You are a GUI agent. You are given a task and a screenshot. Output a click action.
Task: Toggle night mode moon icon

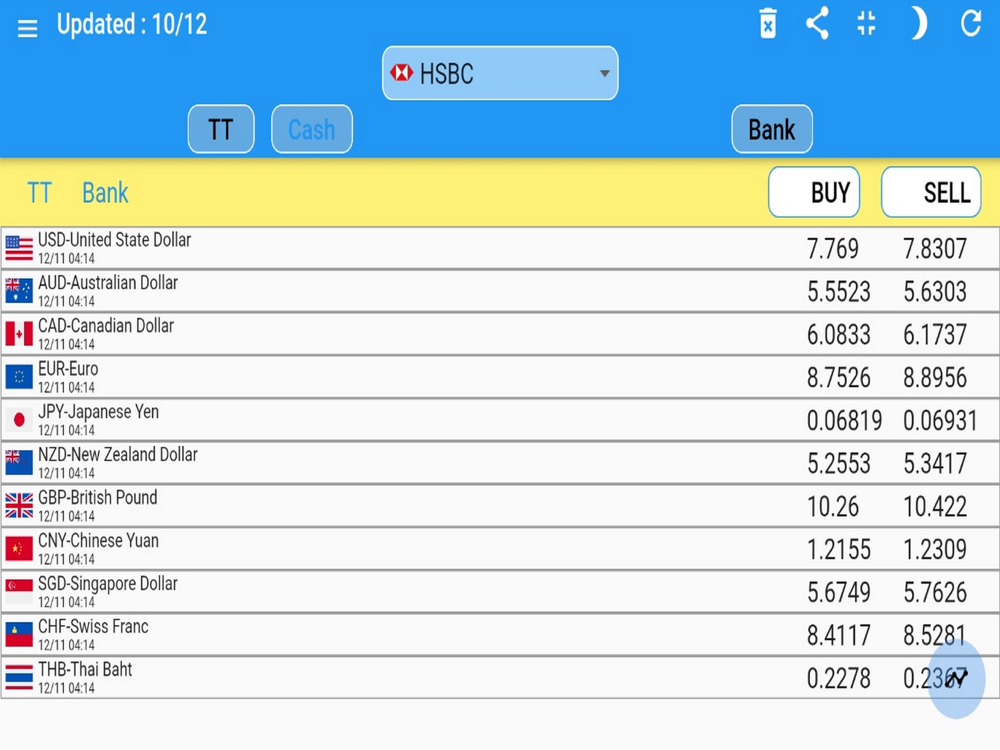[x=918, y=24]
